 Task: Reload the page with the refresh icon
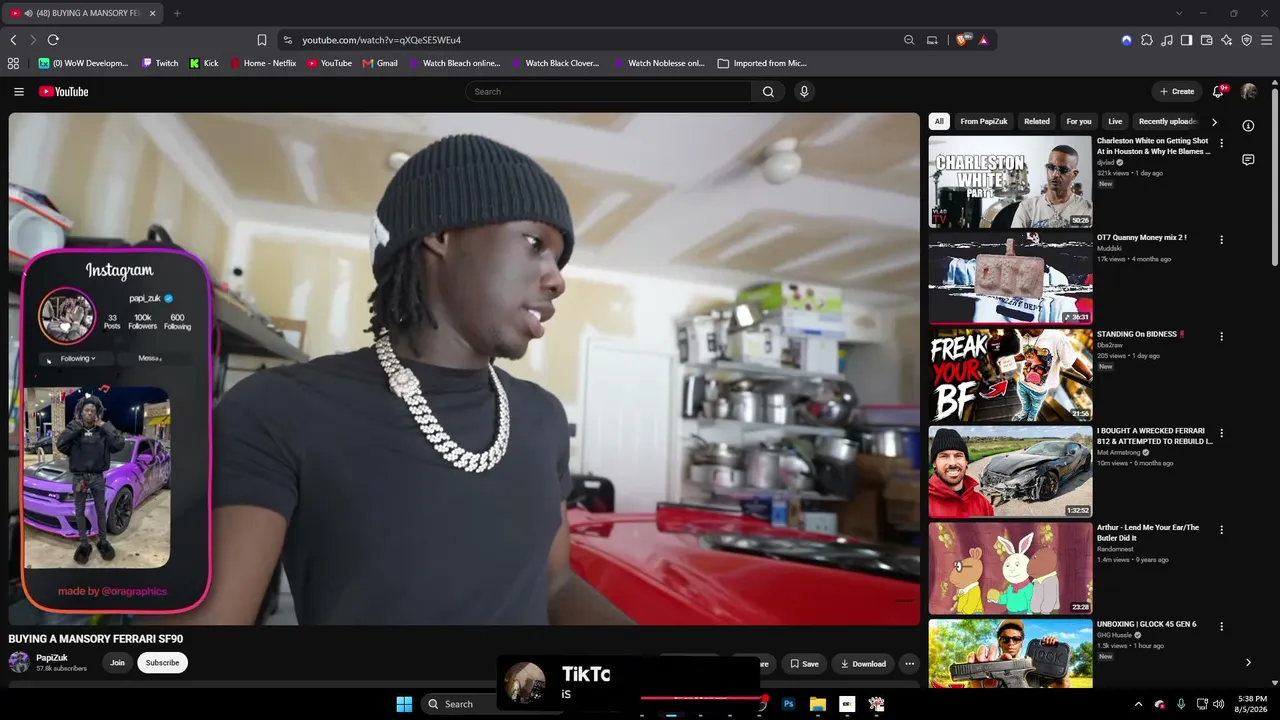53,40
